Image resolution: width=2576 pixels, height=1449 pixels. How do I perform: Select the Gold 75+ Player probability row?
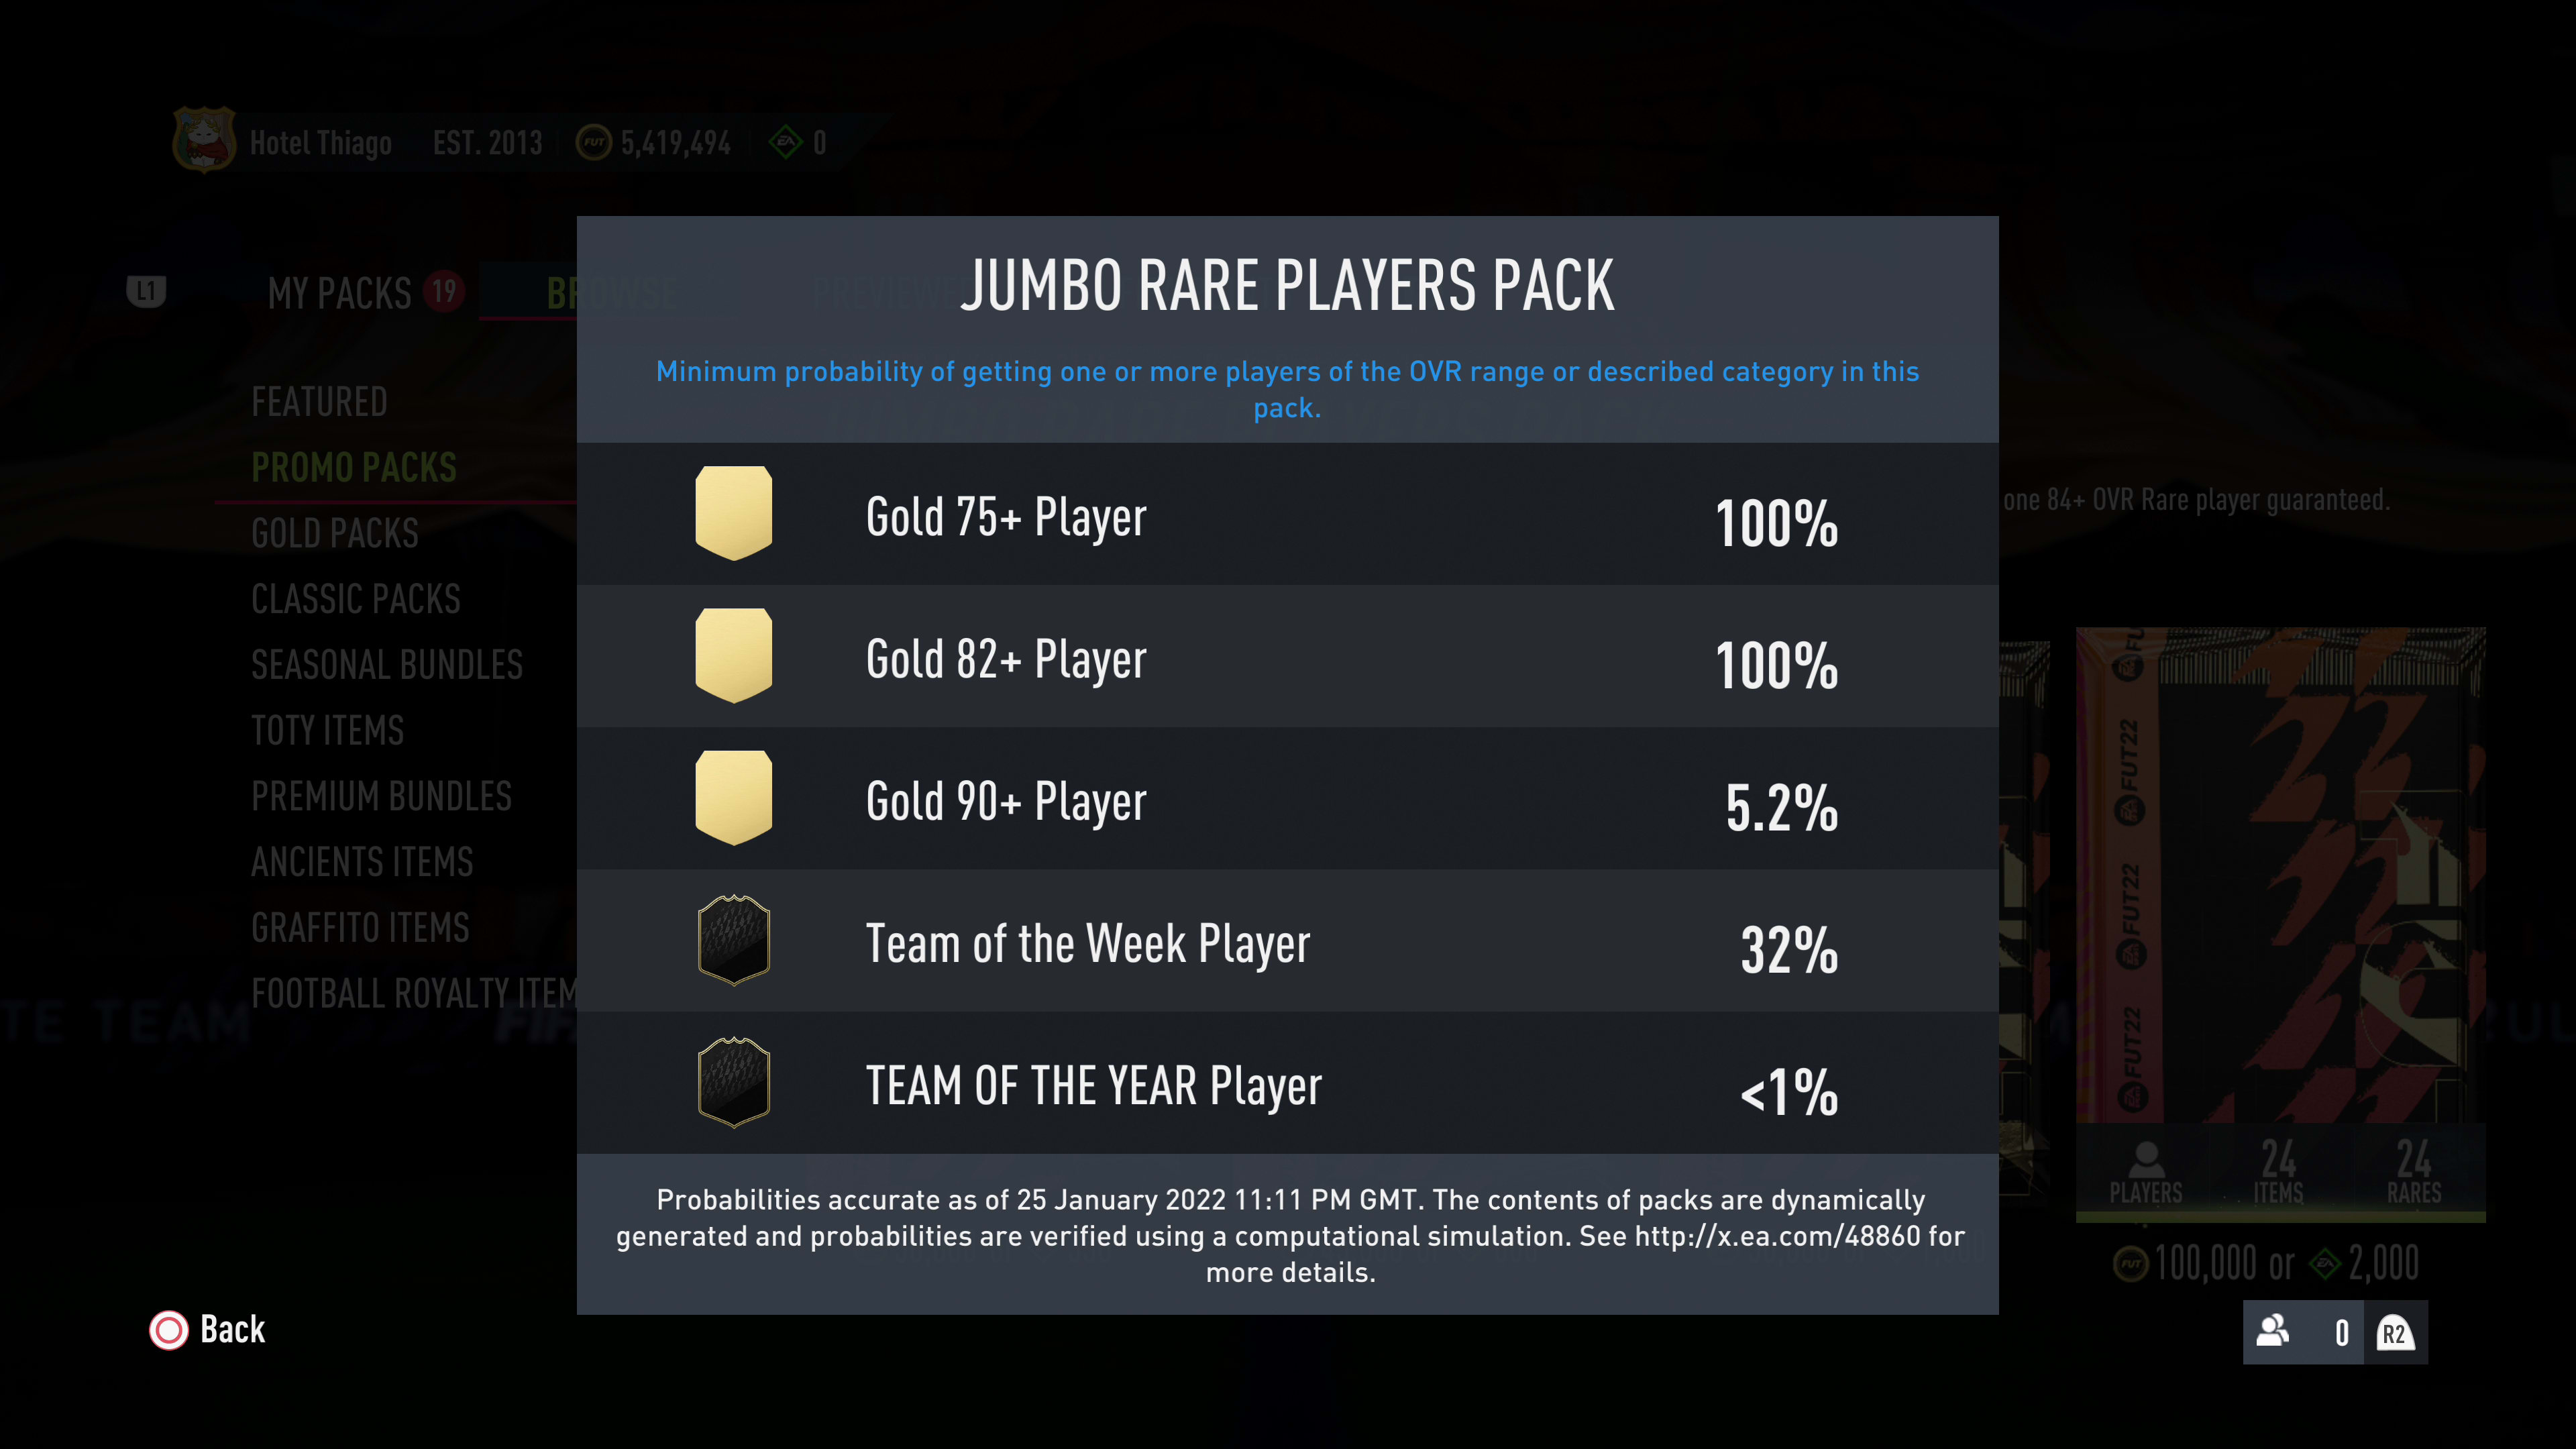click(1287, 516)
